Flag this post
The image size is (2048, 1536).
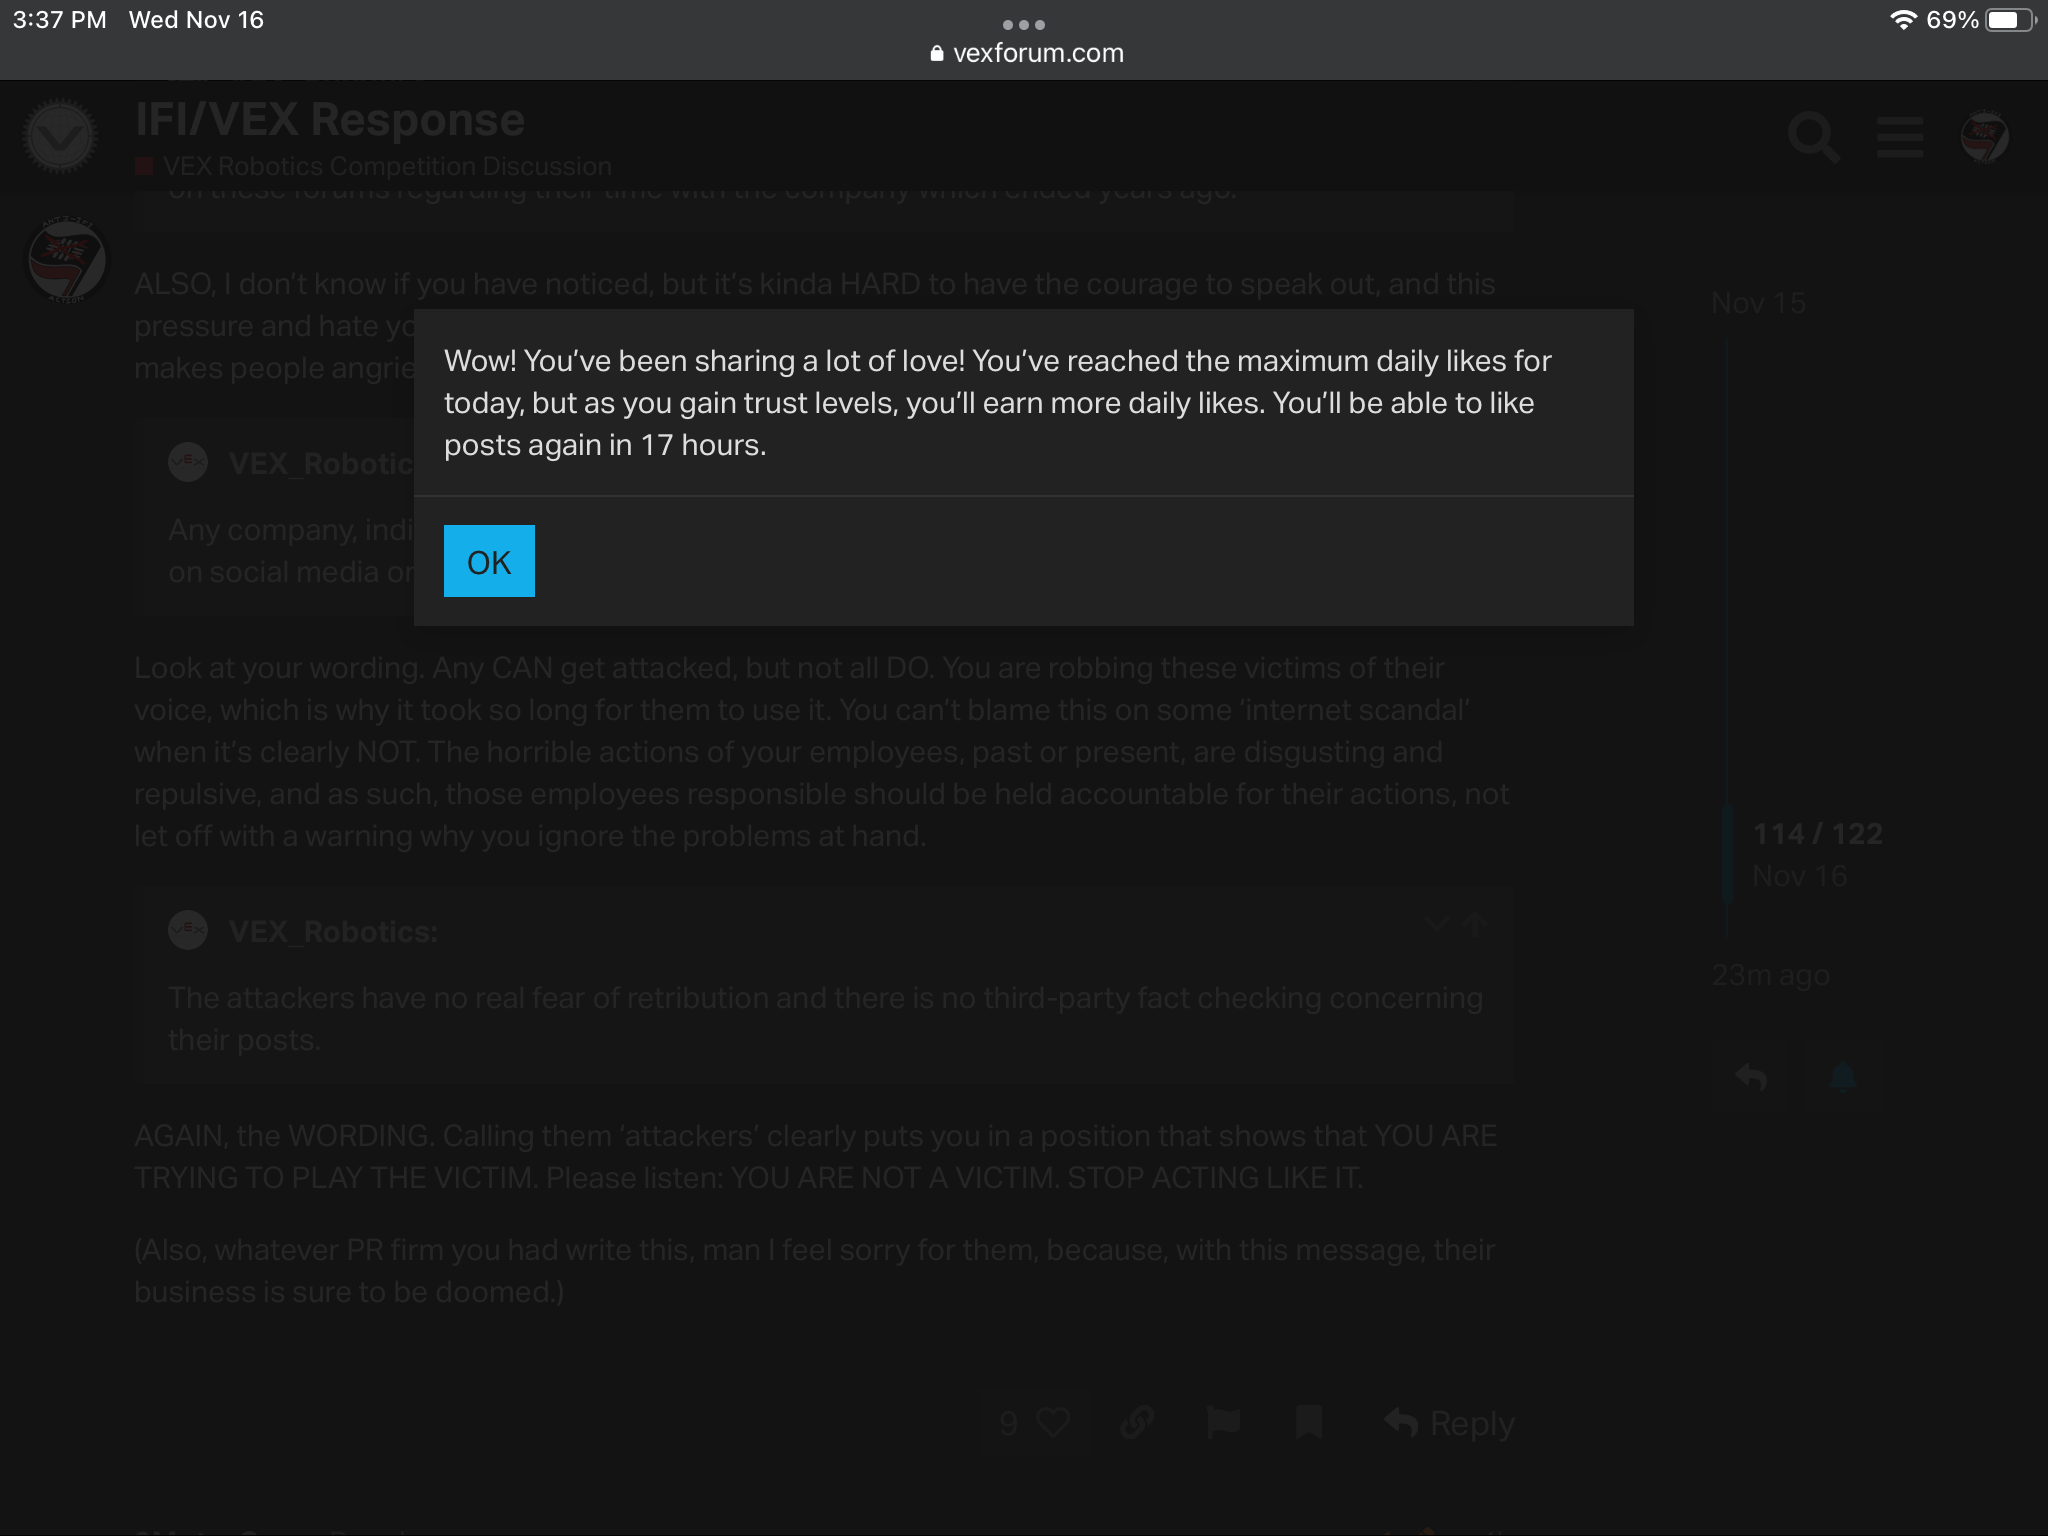[x=1223, y=1422]
